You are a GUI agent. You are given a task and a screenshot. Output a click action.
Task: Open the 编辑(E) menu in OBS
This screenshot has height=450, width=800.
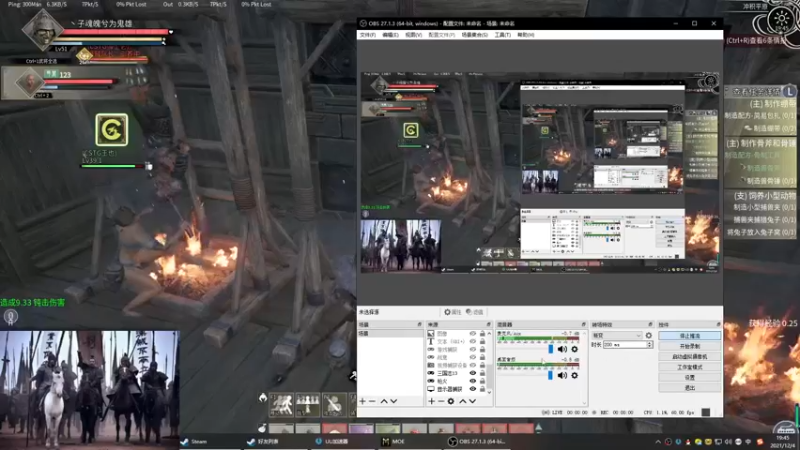[390, 35]
